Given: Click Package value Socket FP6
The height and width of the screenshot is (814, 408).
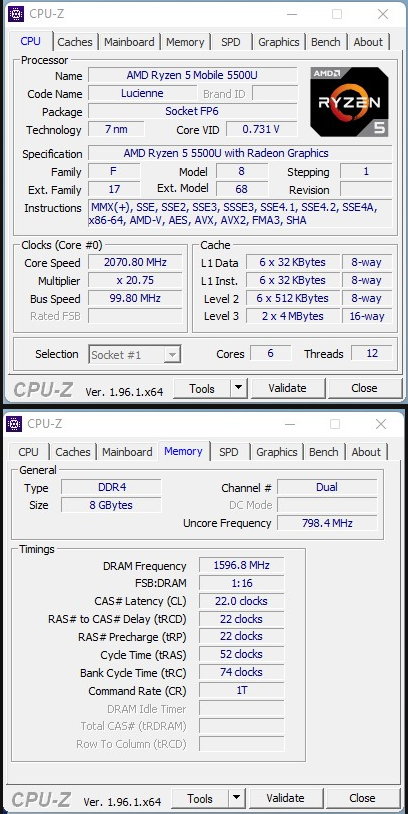Looking at the screenshot, I should [193, 111].
